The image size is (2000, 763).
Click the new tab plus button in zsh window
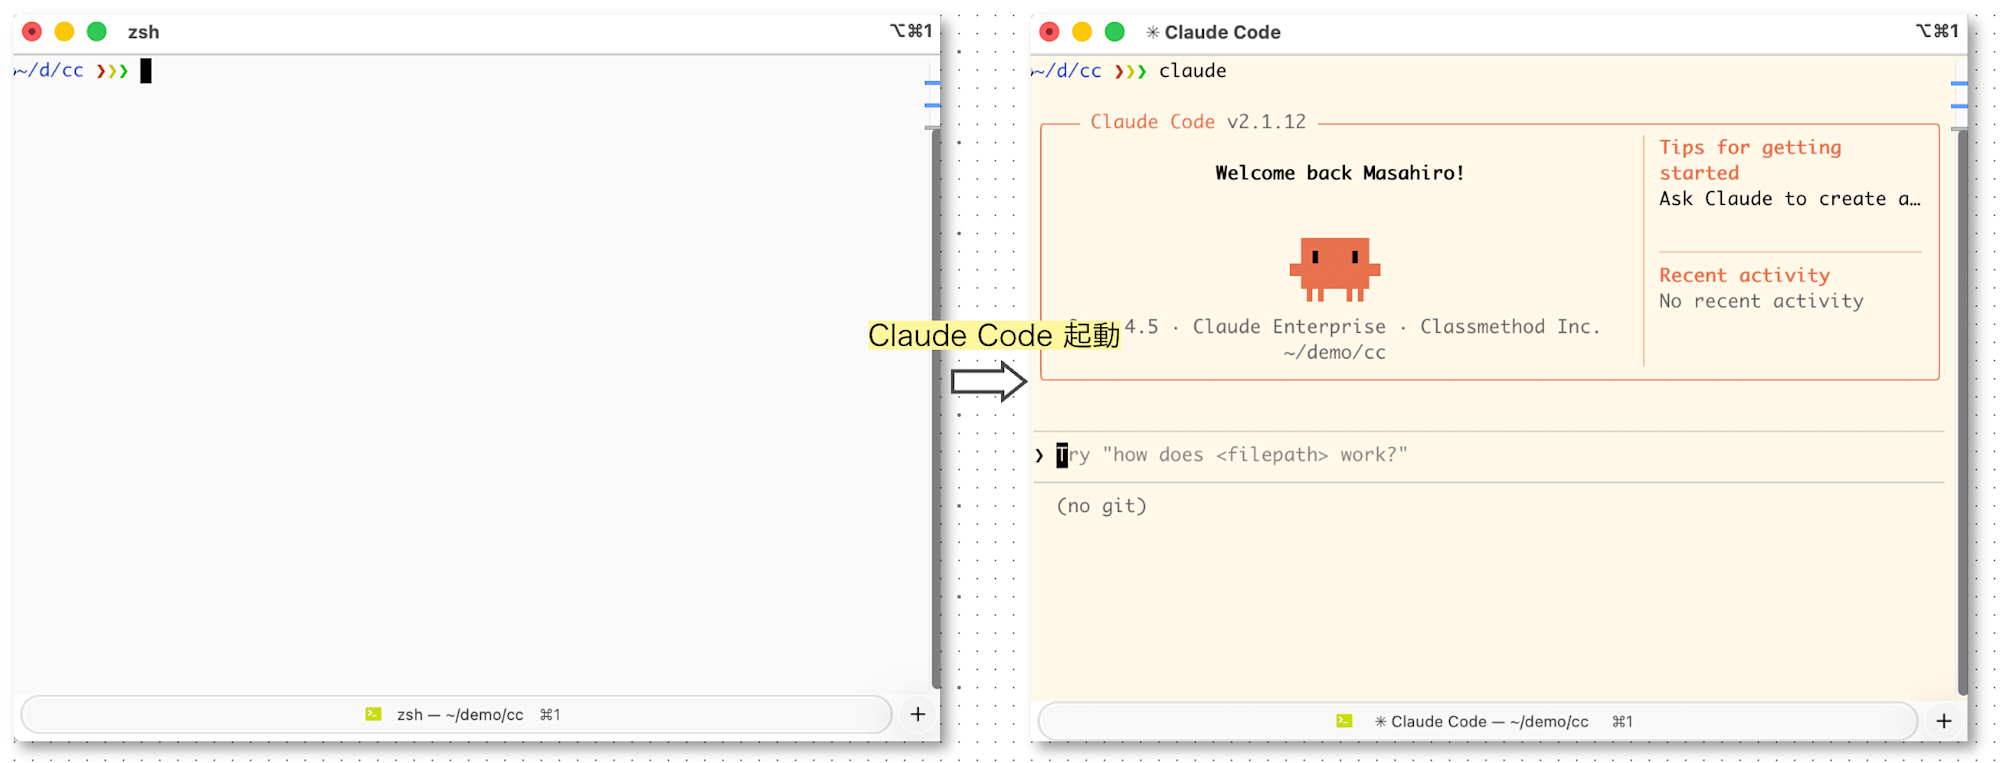tap(918, 714)
